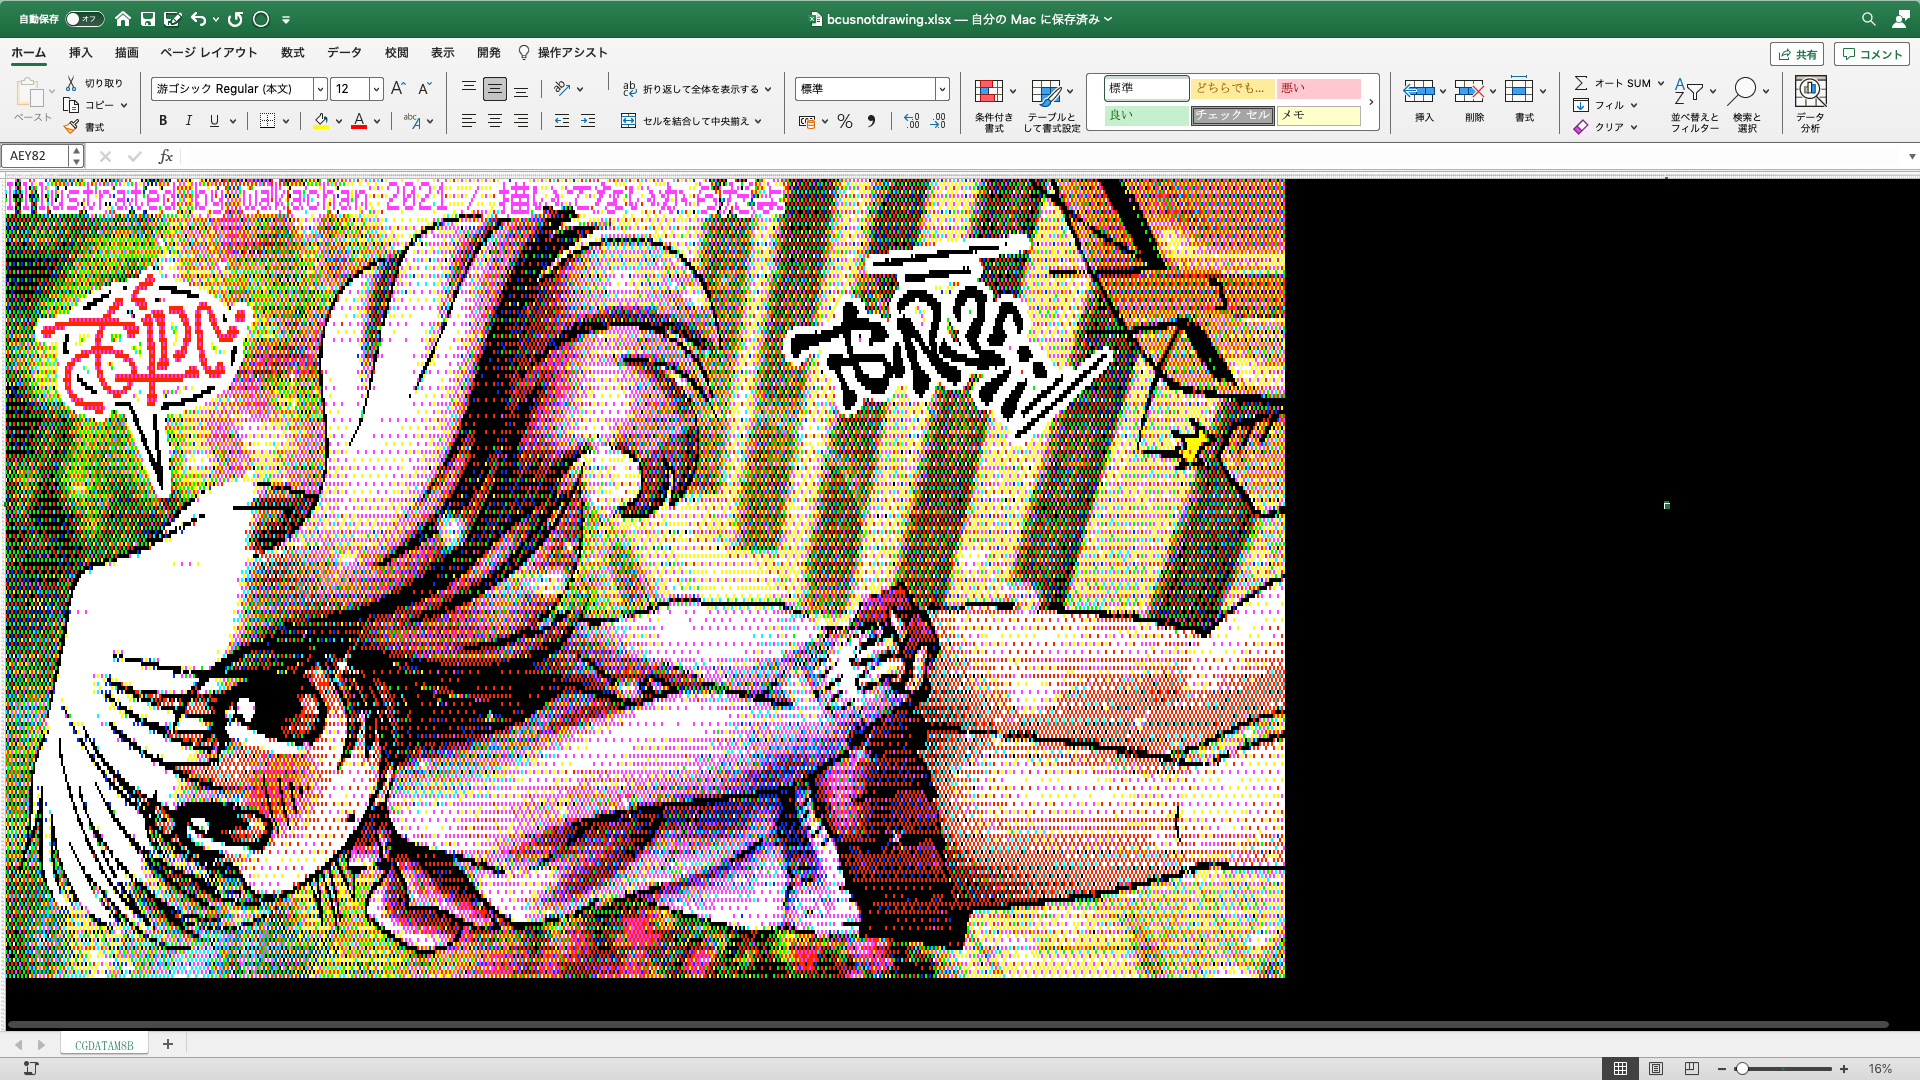
Task: Toggle Underline formatting
Action: (214, 121)
